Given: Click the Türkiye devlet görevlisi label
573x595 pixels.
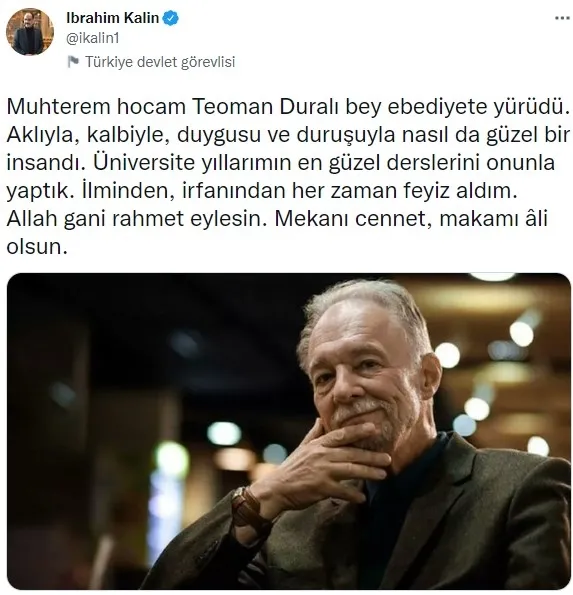Looking at the screenshot, I should point(160,62).
